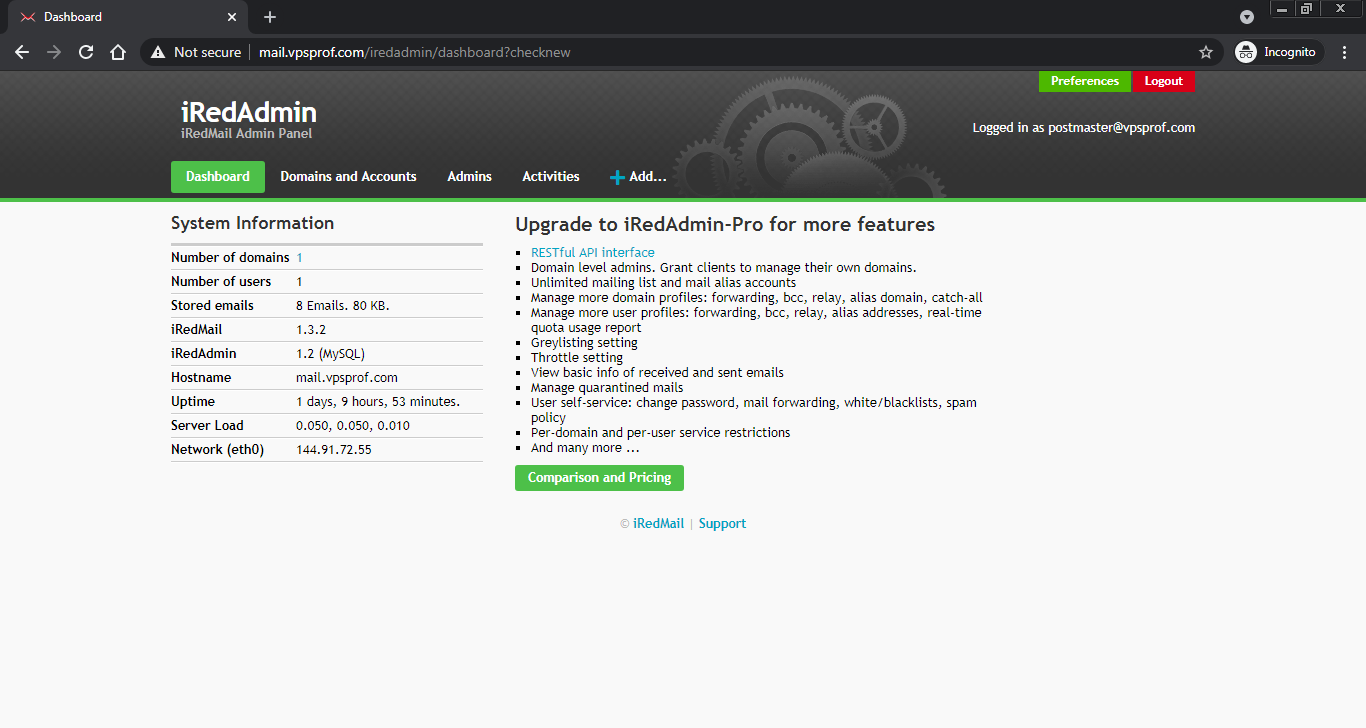Open the Support footer link
This screenshot has width=1366, height=728.
(x=722, y=523)
